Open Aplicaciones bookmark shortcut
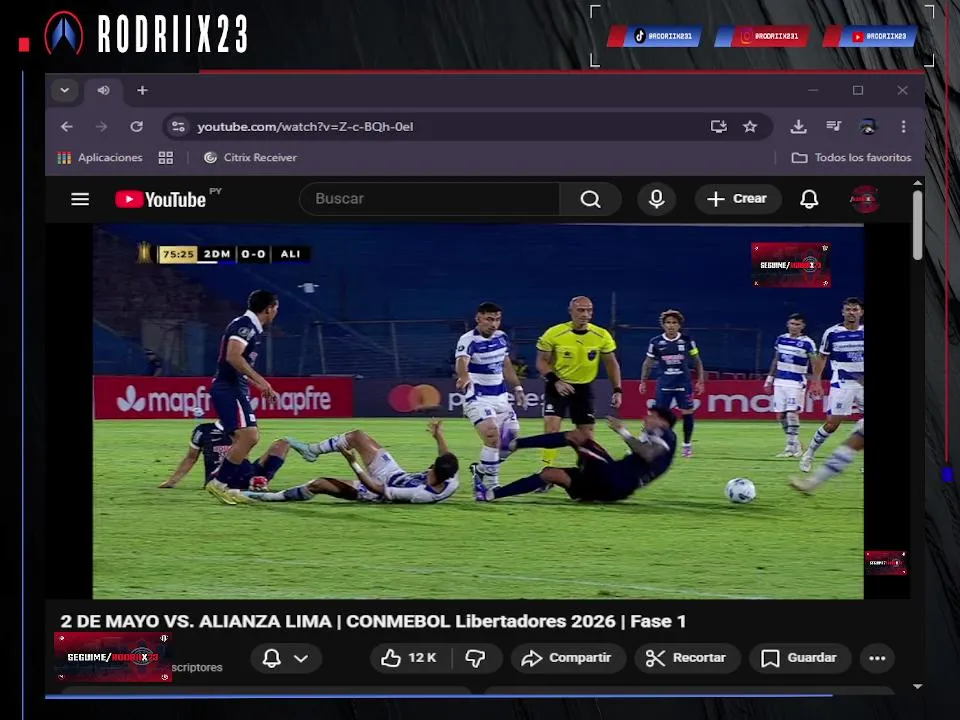The image size is (960, 720). [100, 158]
